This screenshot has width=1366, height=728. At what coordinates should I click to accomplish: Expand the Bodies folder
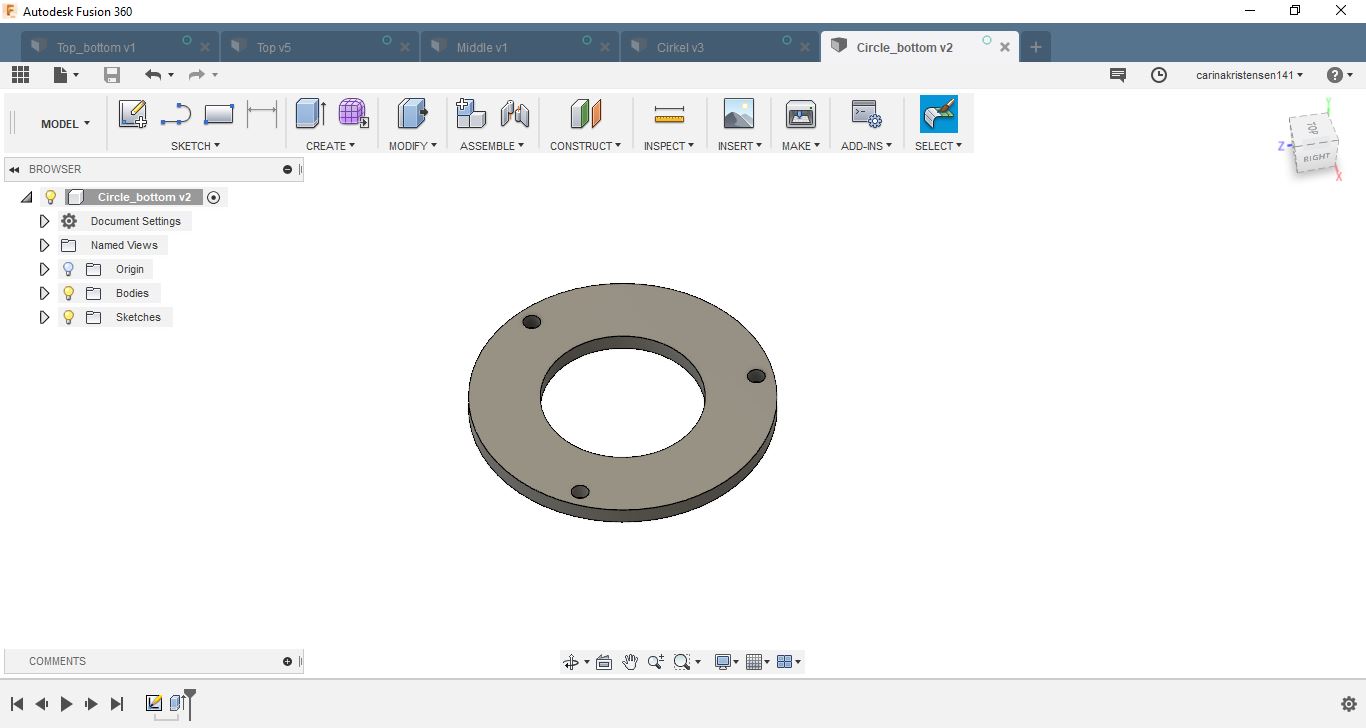(44, 293)
